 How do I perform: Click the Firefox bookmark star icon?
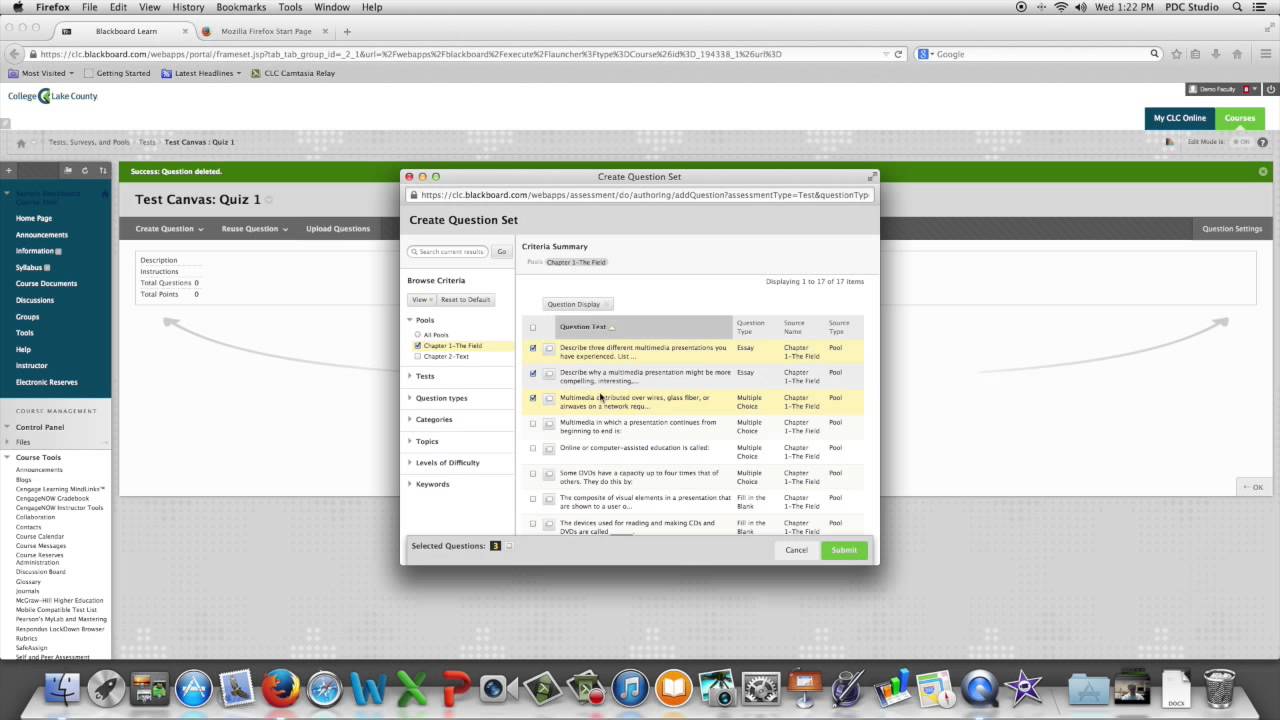pyautogui.click(x=1177, y=54)
